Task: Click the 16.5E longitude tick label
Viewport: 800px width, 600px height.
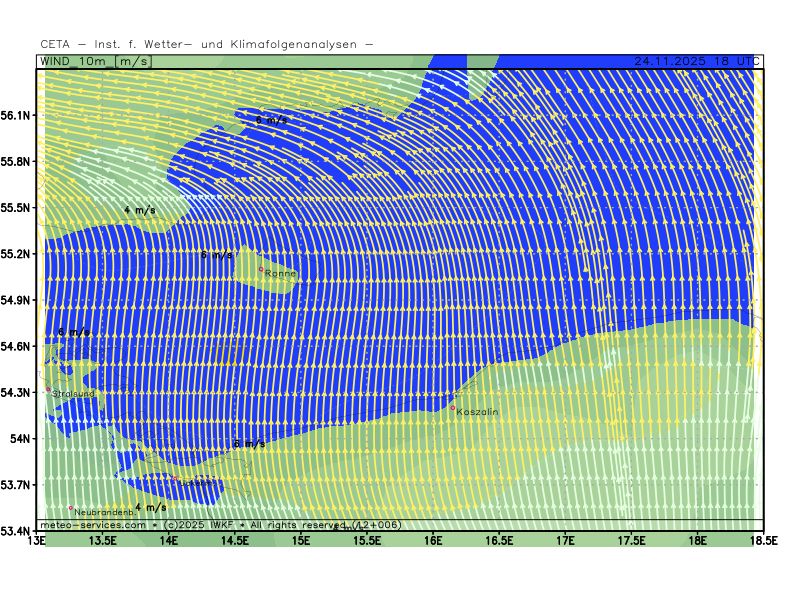Action: coord(499,541)
